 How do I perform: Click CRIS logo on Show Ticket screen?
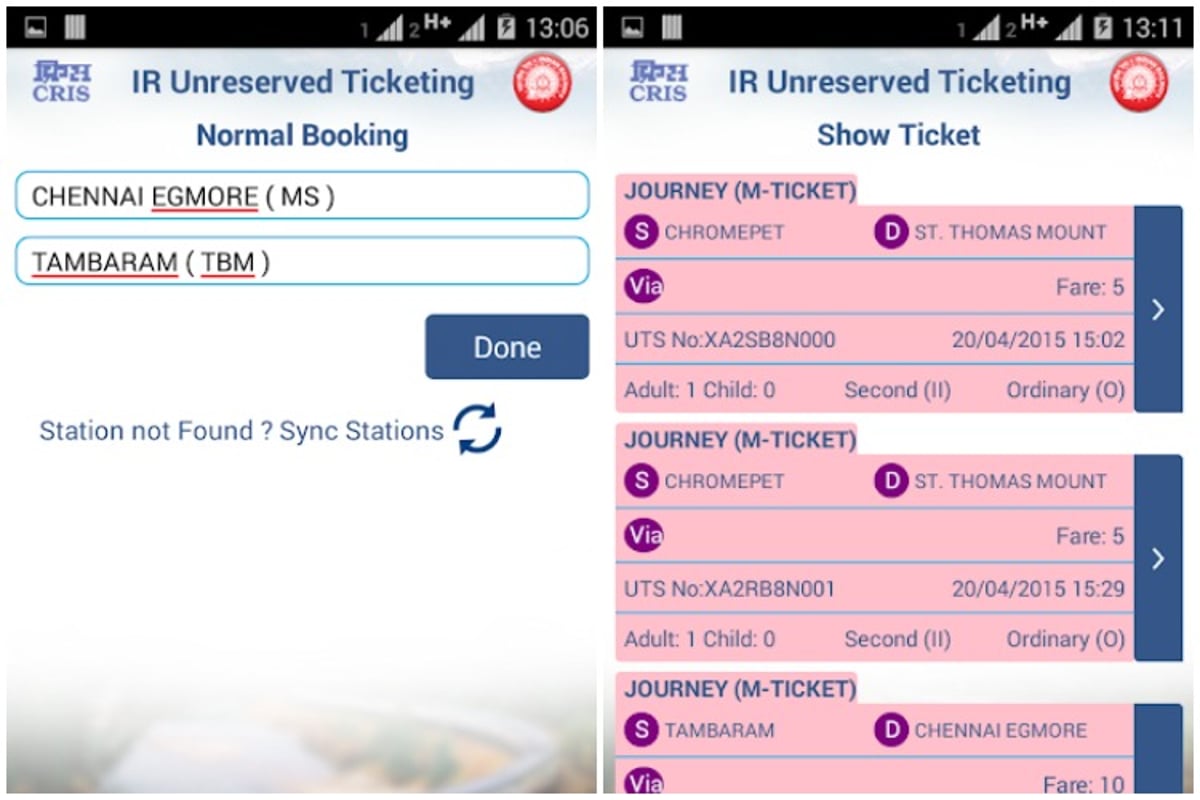click(x=658, y=82)
